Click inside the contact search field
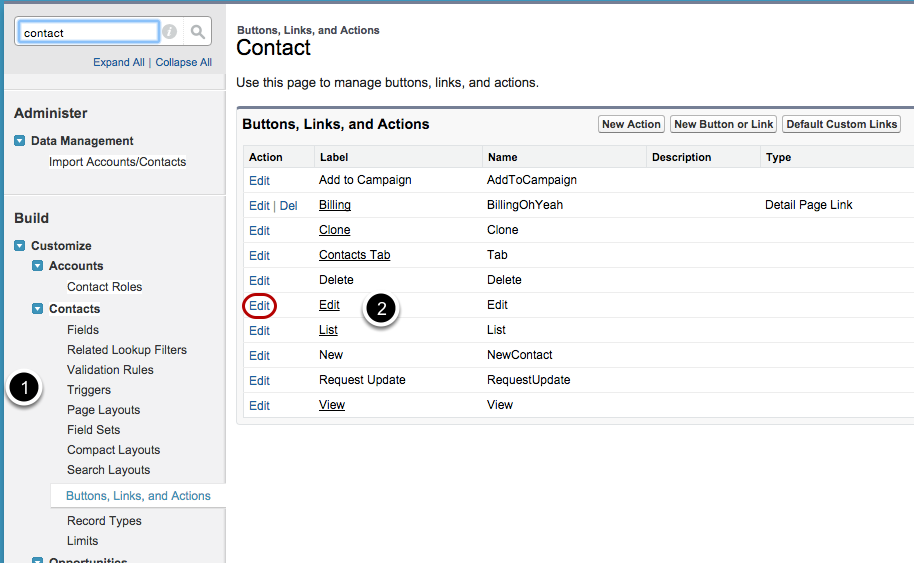914x563 pixels. point(88,32)
